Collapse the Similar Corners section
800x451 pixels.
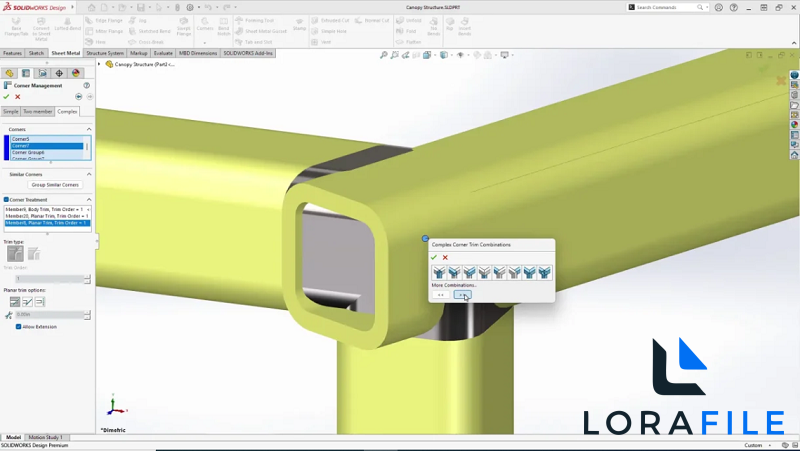tap(89, 174)
